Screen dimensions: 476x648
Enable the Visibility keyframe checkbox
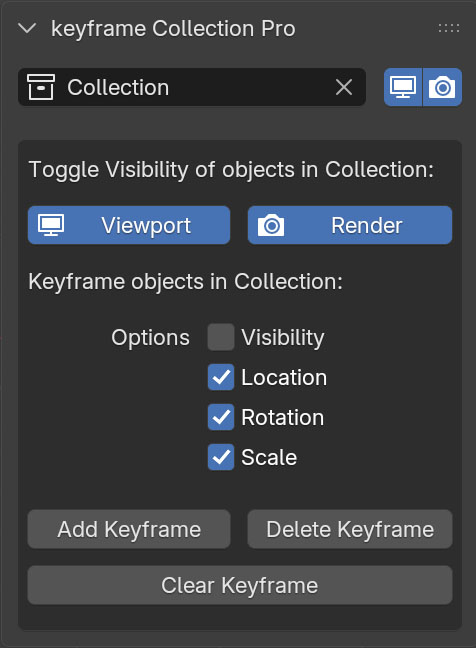click(x=221, y=337)
